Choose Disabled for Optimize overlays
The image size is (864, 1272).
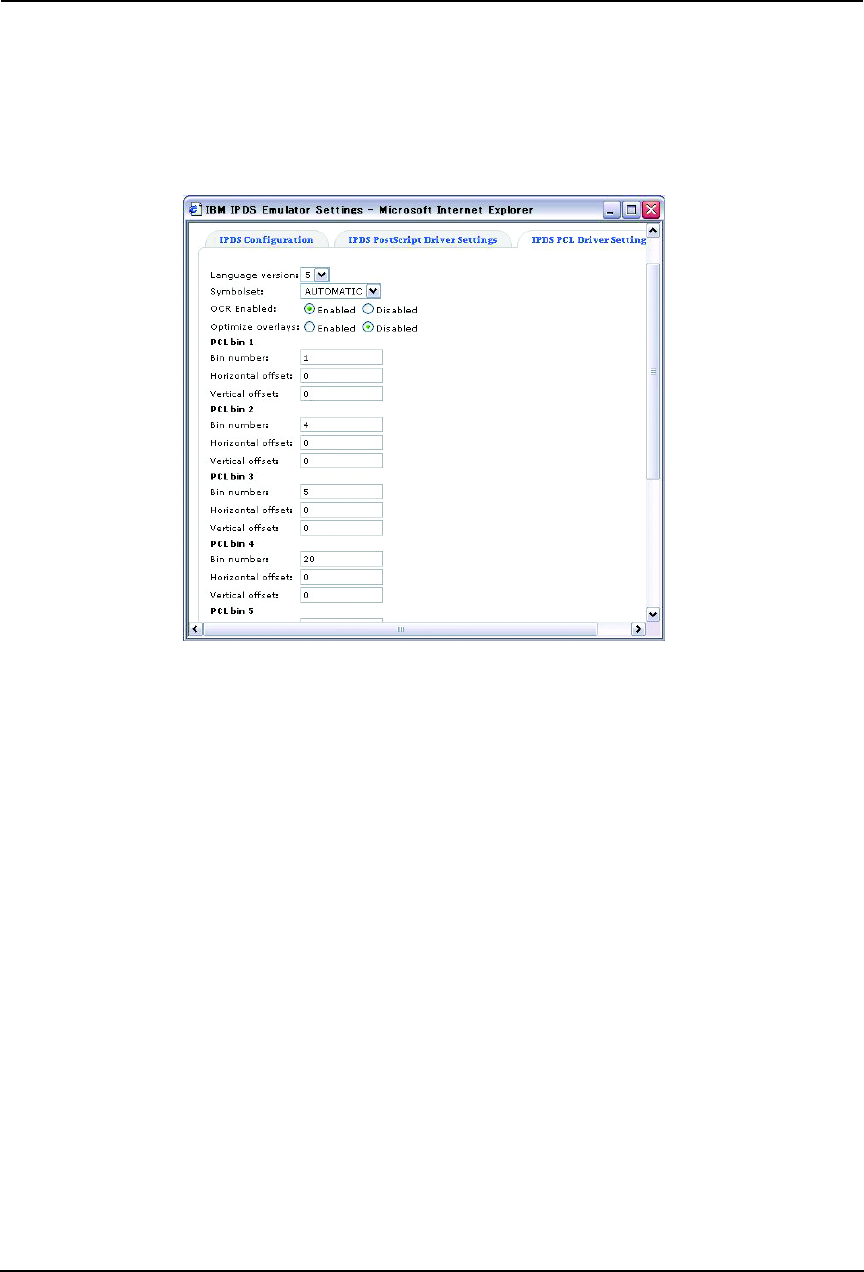[368, 327]
